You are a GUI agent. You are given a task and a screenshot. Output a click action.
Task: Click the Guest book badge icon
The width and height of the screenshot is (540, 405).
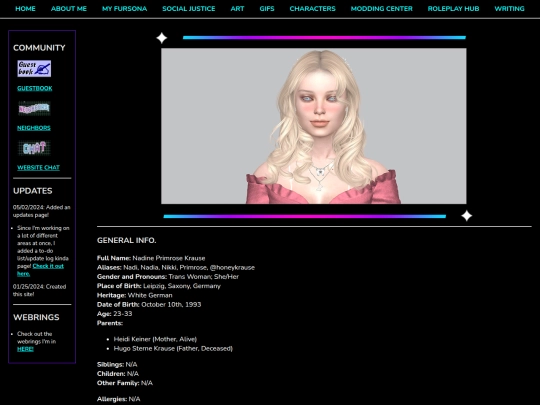click(x=34, y=69)
